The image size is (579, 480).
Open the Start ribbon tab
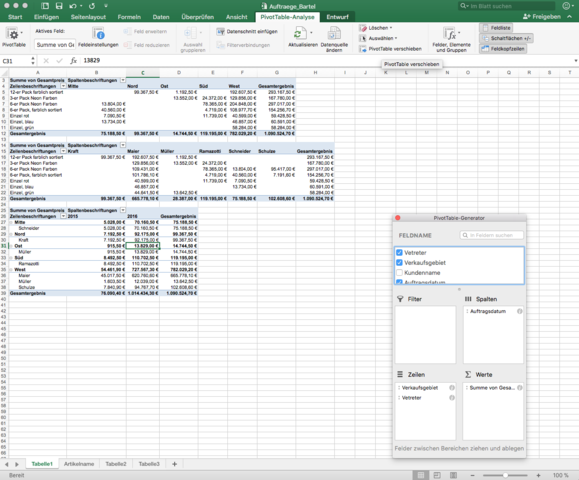click(15, 17)
